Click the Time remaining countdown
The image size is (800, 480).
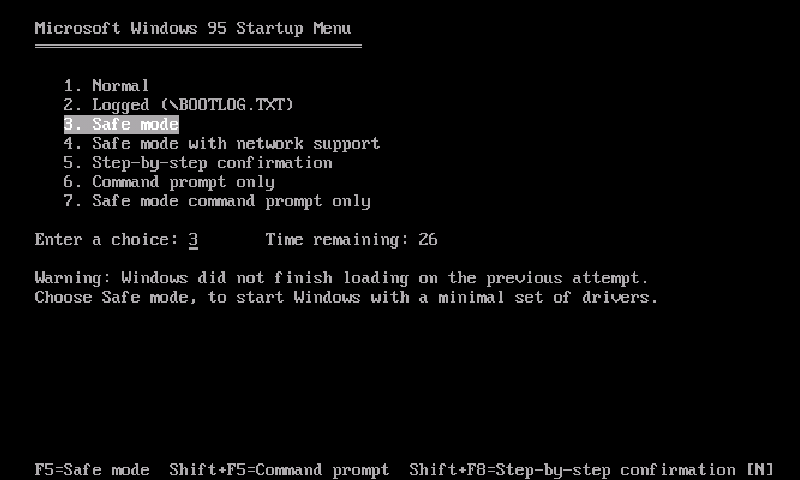pyautogui.click(x=352, y=240)
